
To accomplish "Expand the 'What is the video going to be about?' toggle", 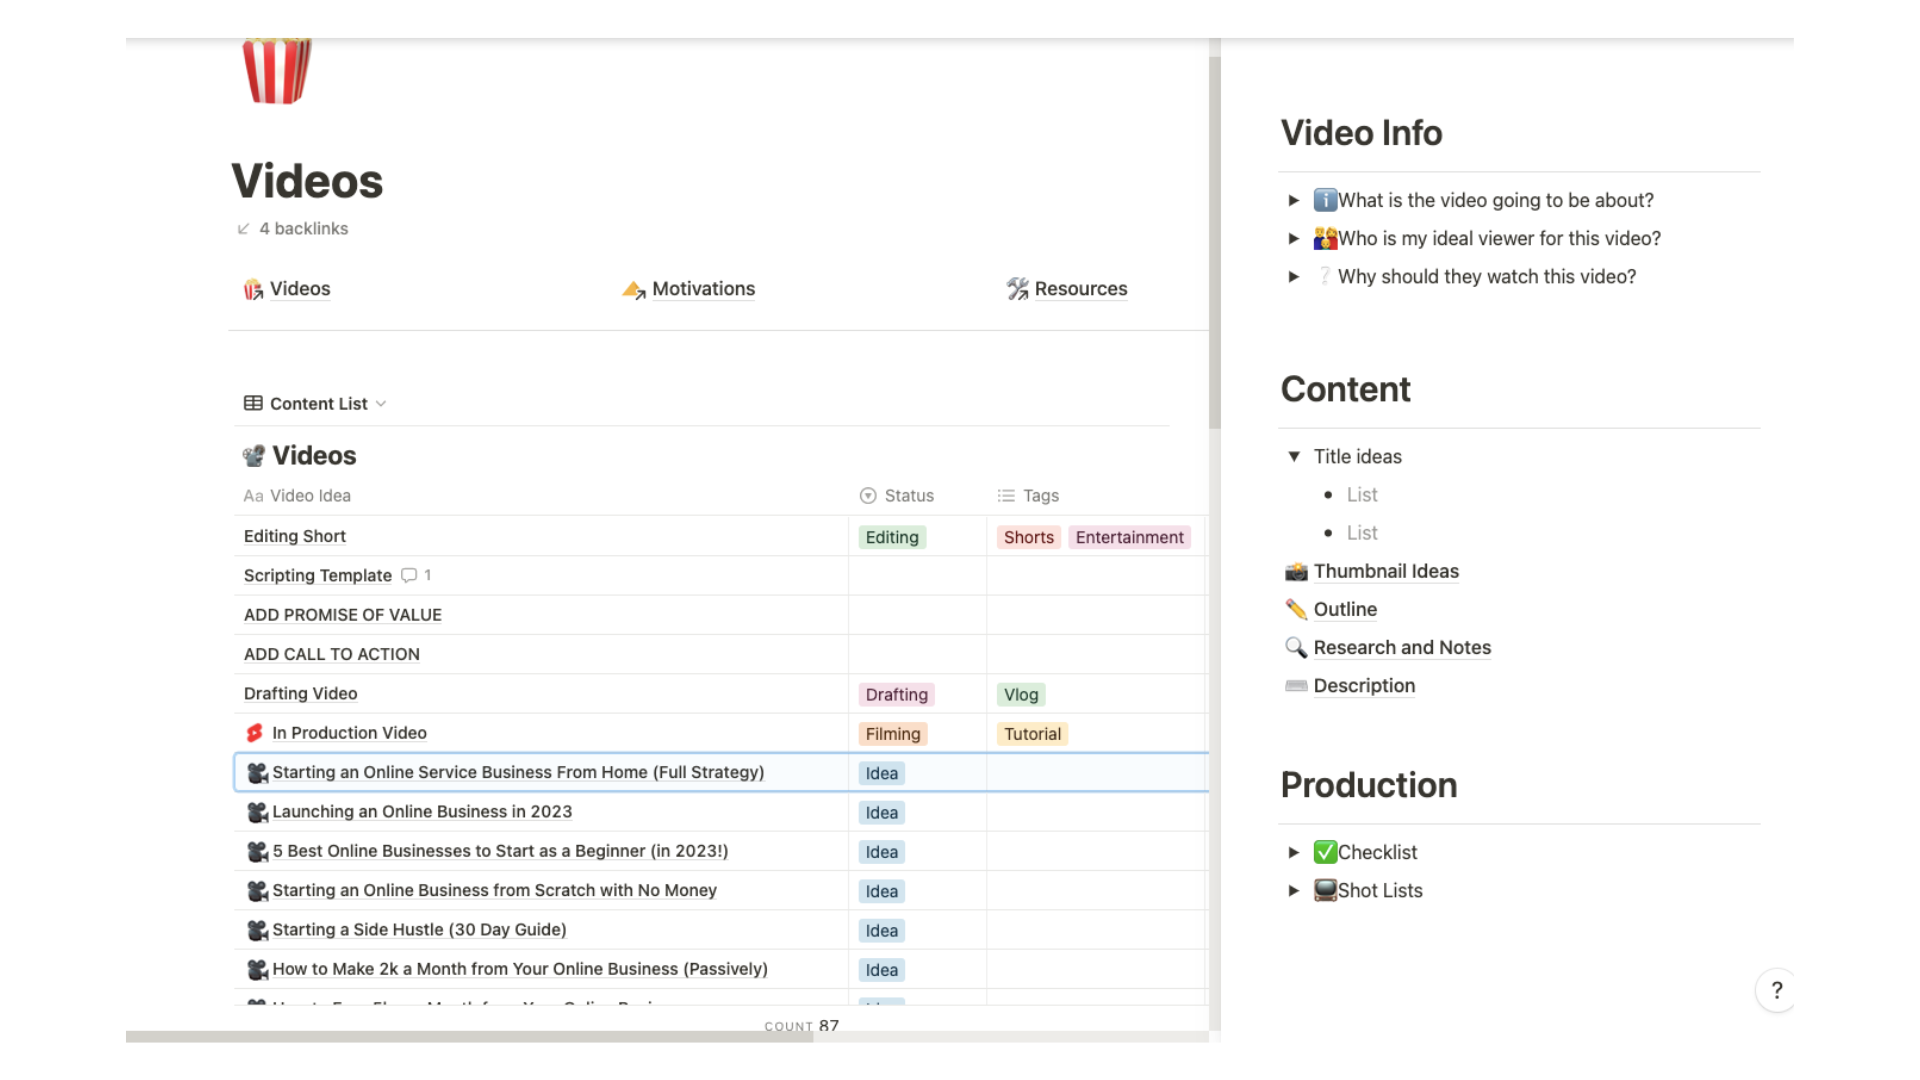I will tap(1294, 200).
